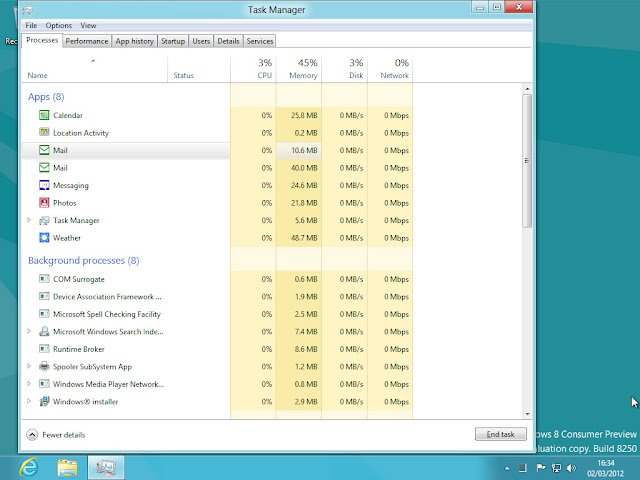This screenshot has width=640, height=480.
Task: Click the End task button
Action: [500, 434]
